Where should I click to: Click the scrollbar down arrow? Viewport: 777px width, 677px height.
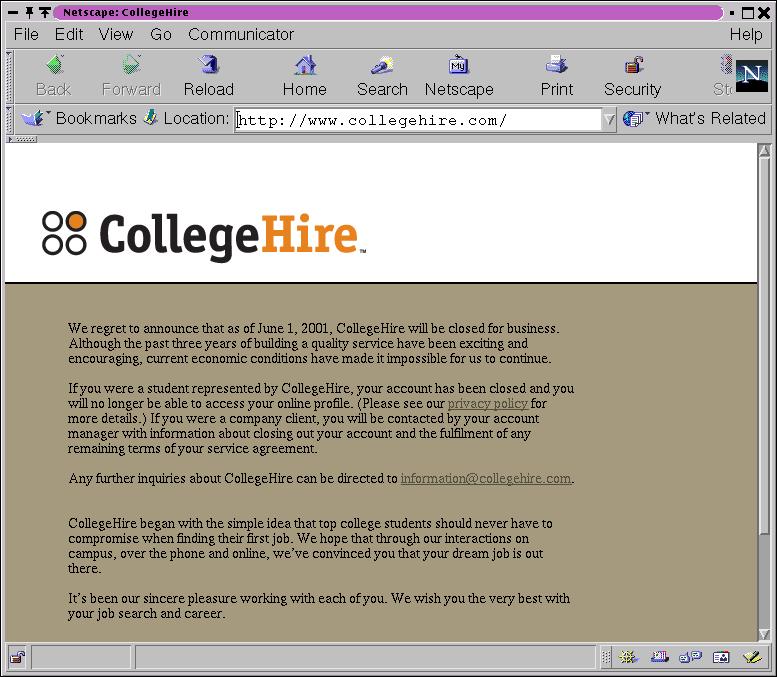click(x=765, y=633)
